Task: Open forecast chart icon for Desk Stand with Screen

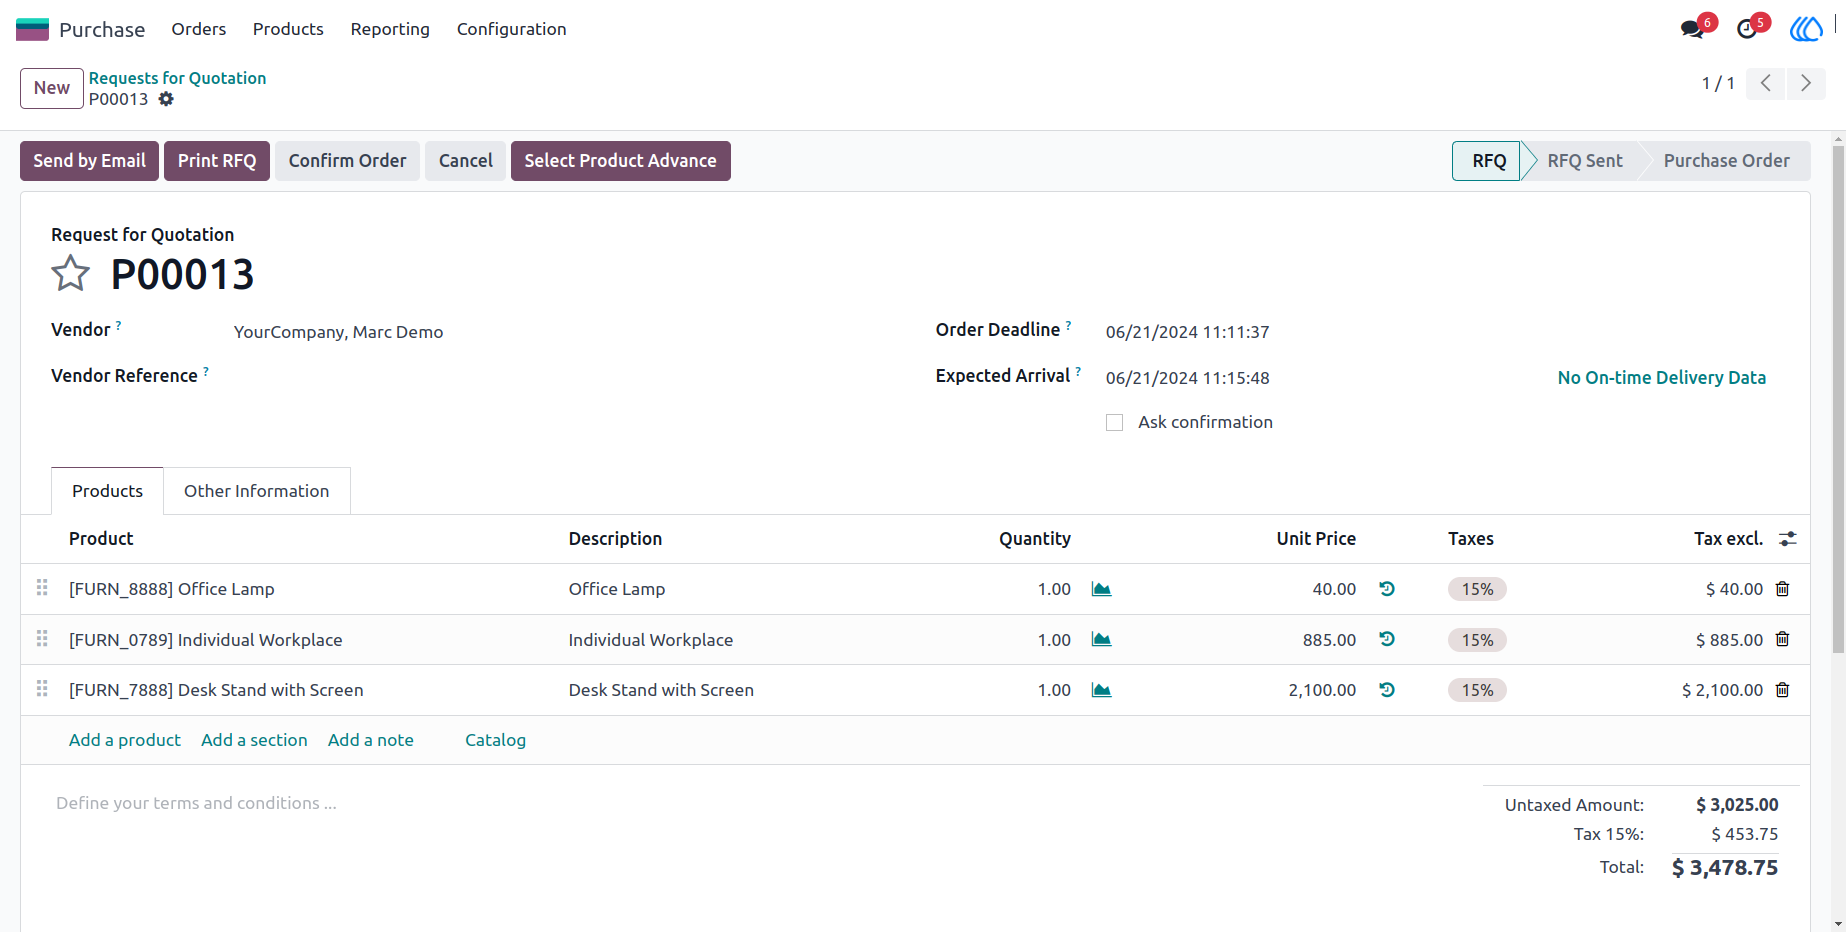Action: 1101,690
